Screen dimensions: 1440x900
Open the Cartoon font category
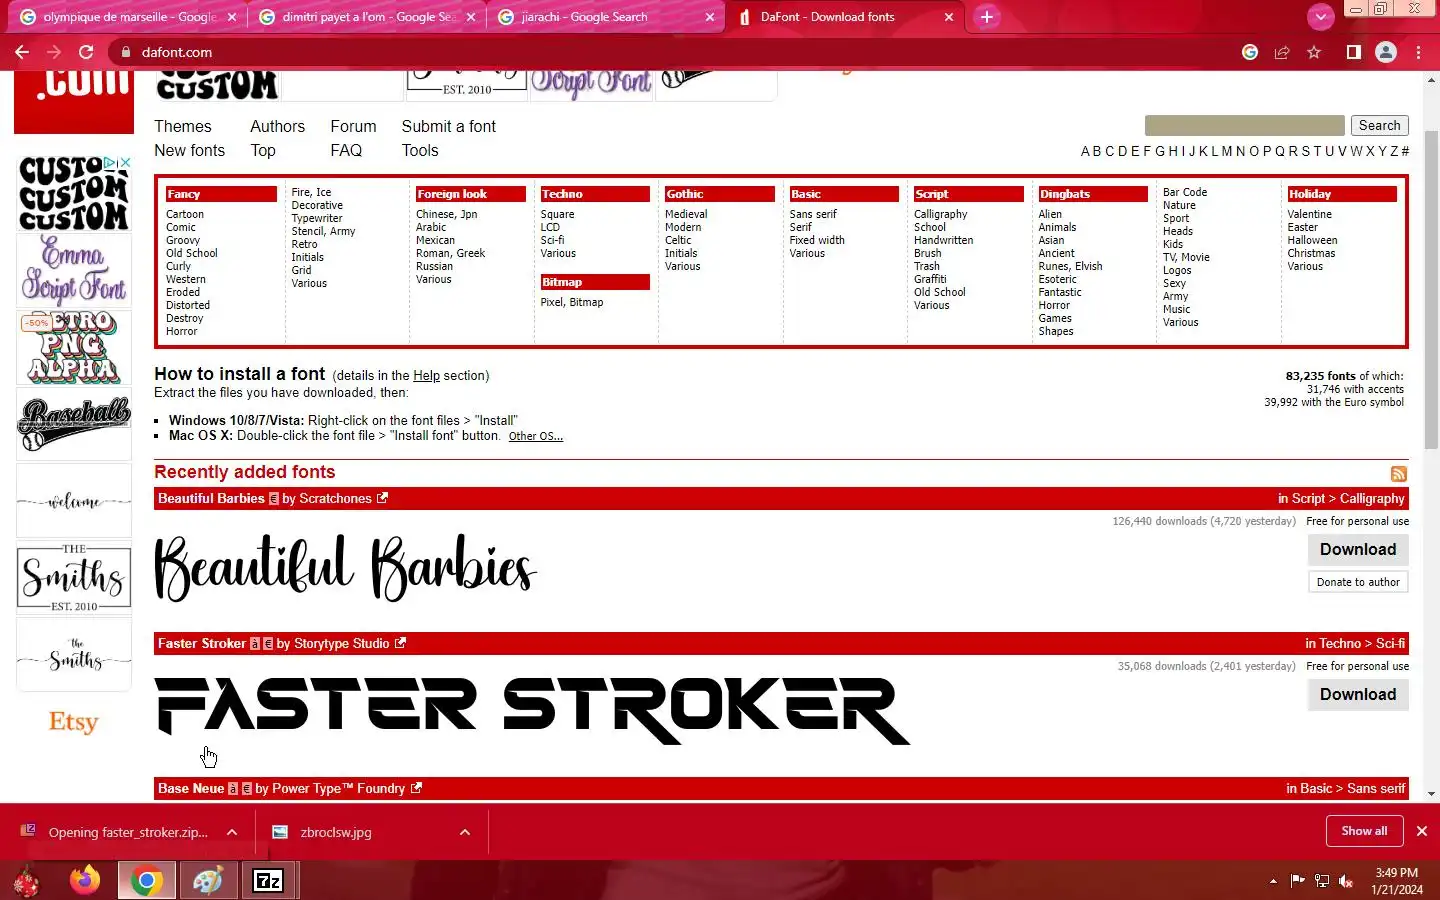point(185,214)
